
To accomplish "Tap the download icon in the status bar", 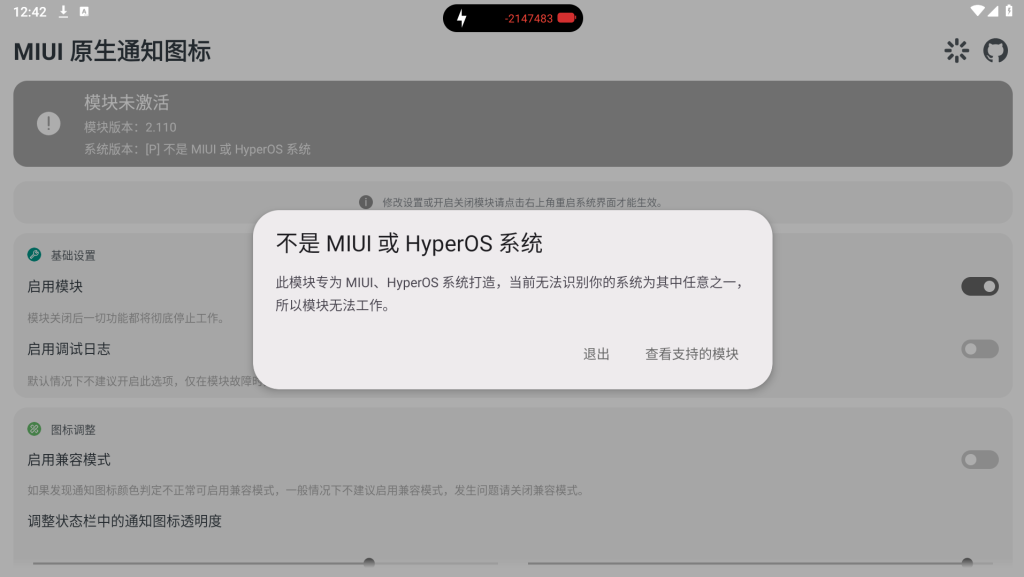I will click(63, 11).
